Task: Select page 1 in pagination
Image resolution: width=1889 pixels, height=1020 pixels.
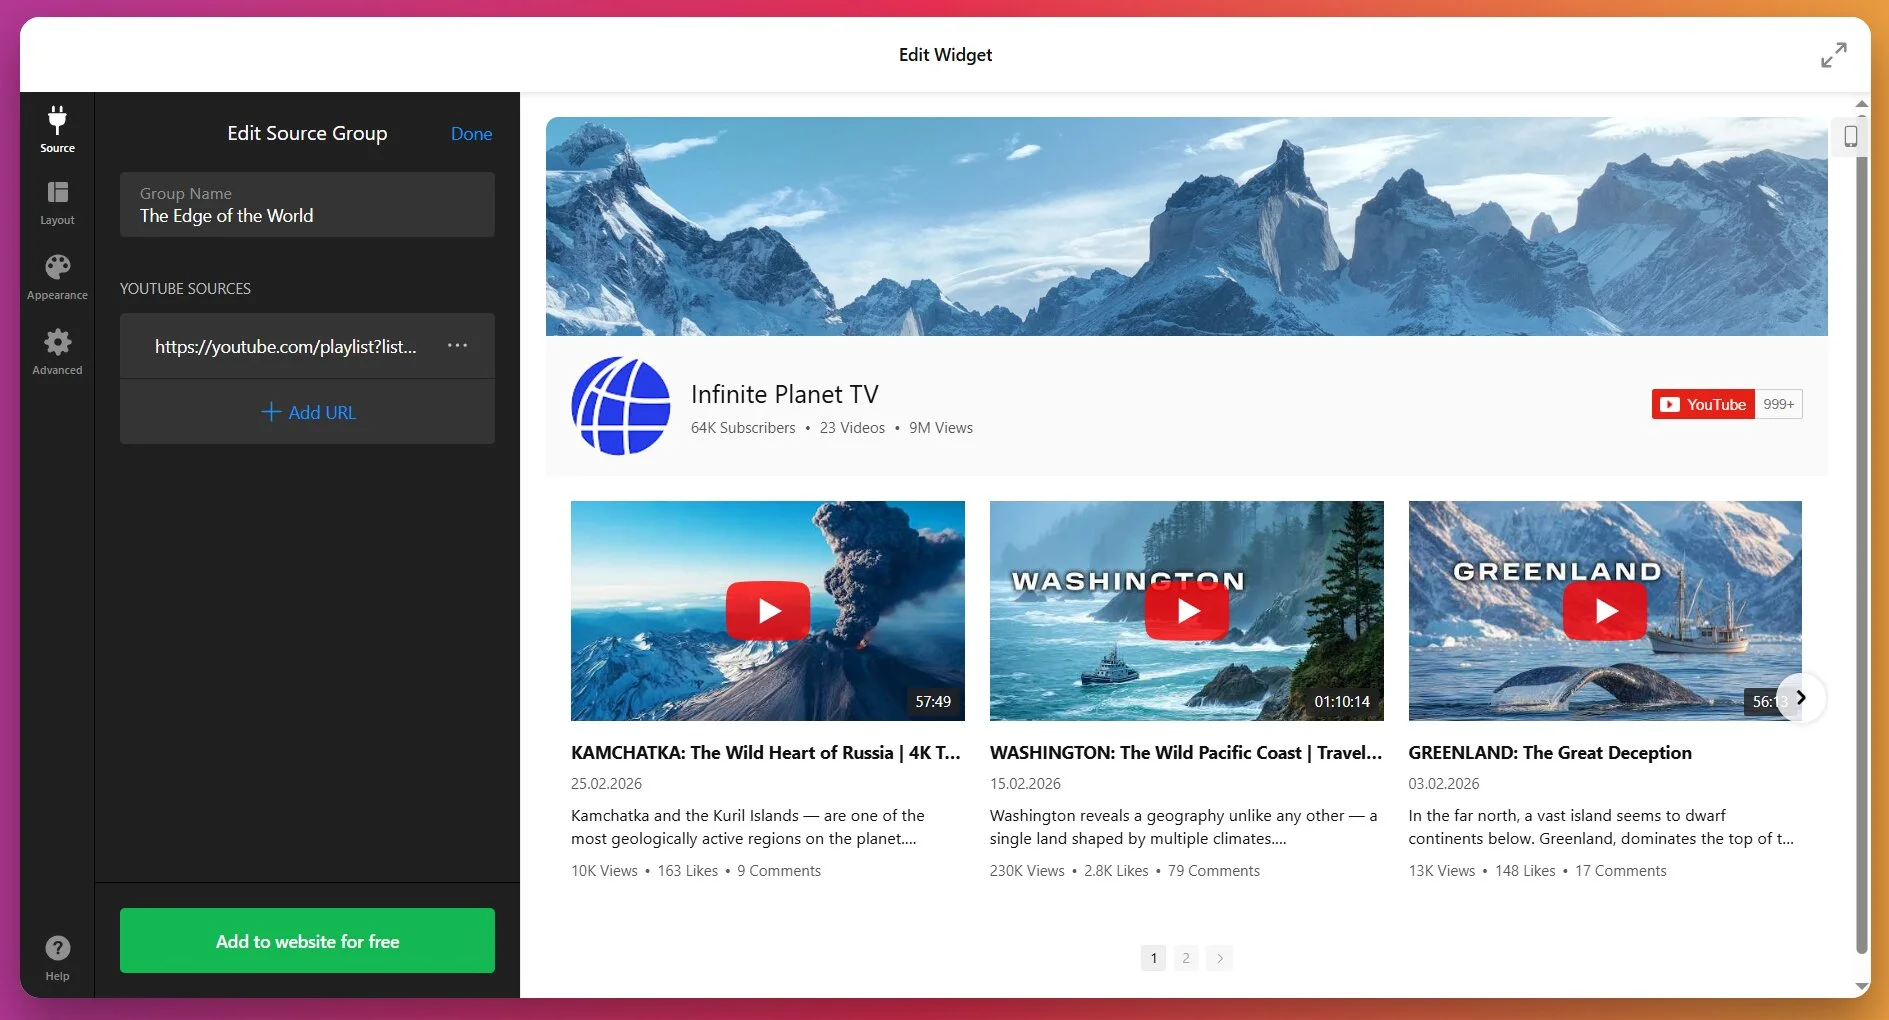Action: (1153, 958)
